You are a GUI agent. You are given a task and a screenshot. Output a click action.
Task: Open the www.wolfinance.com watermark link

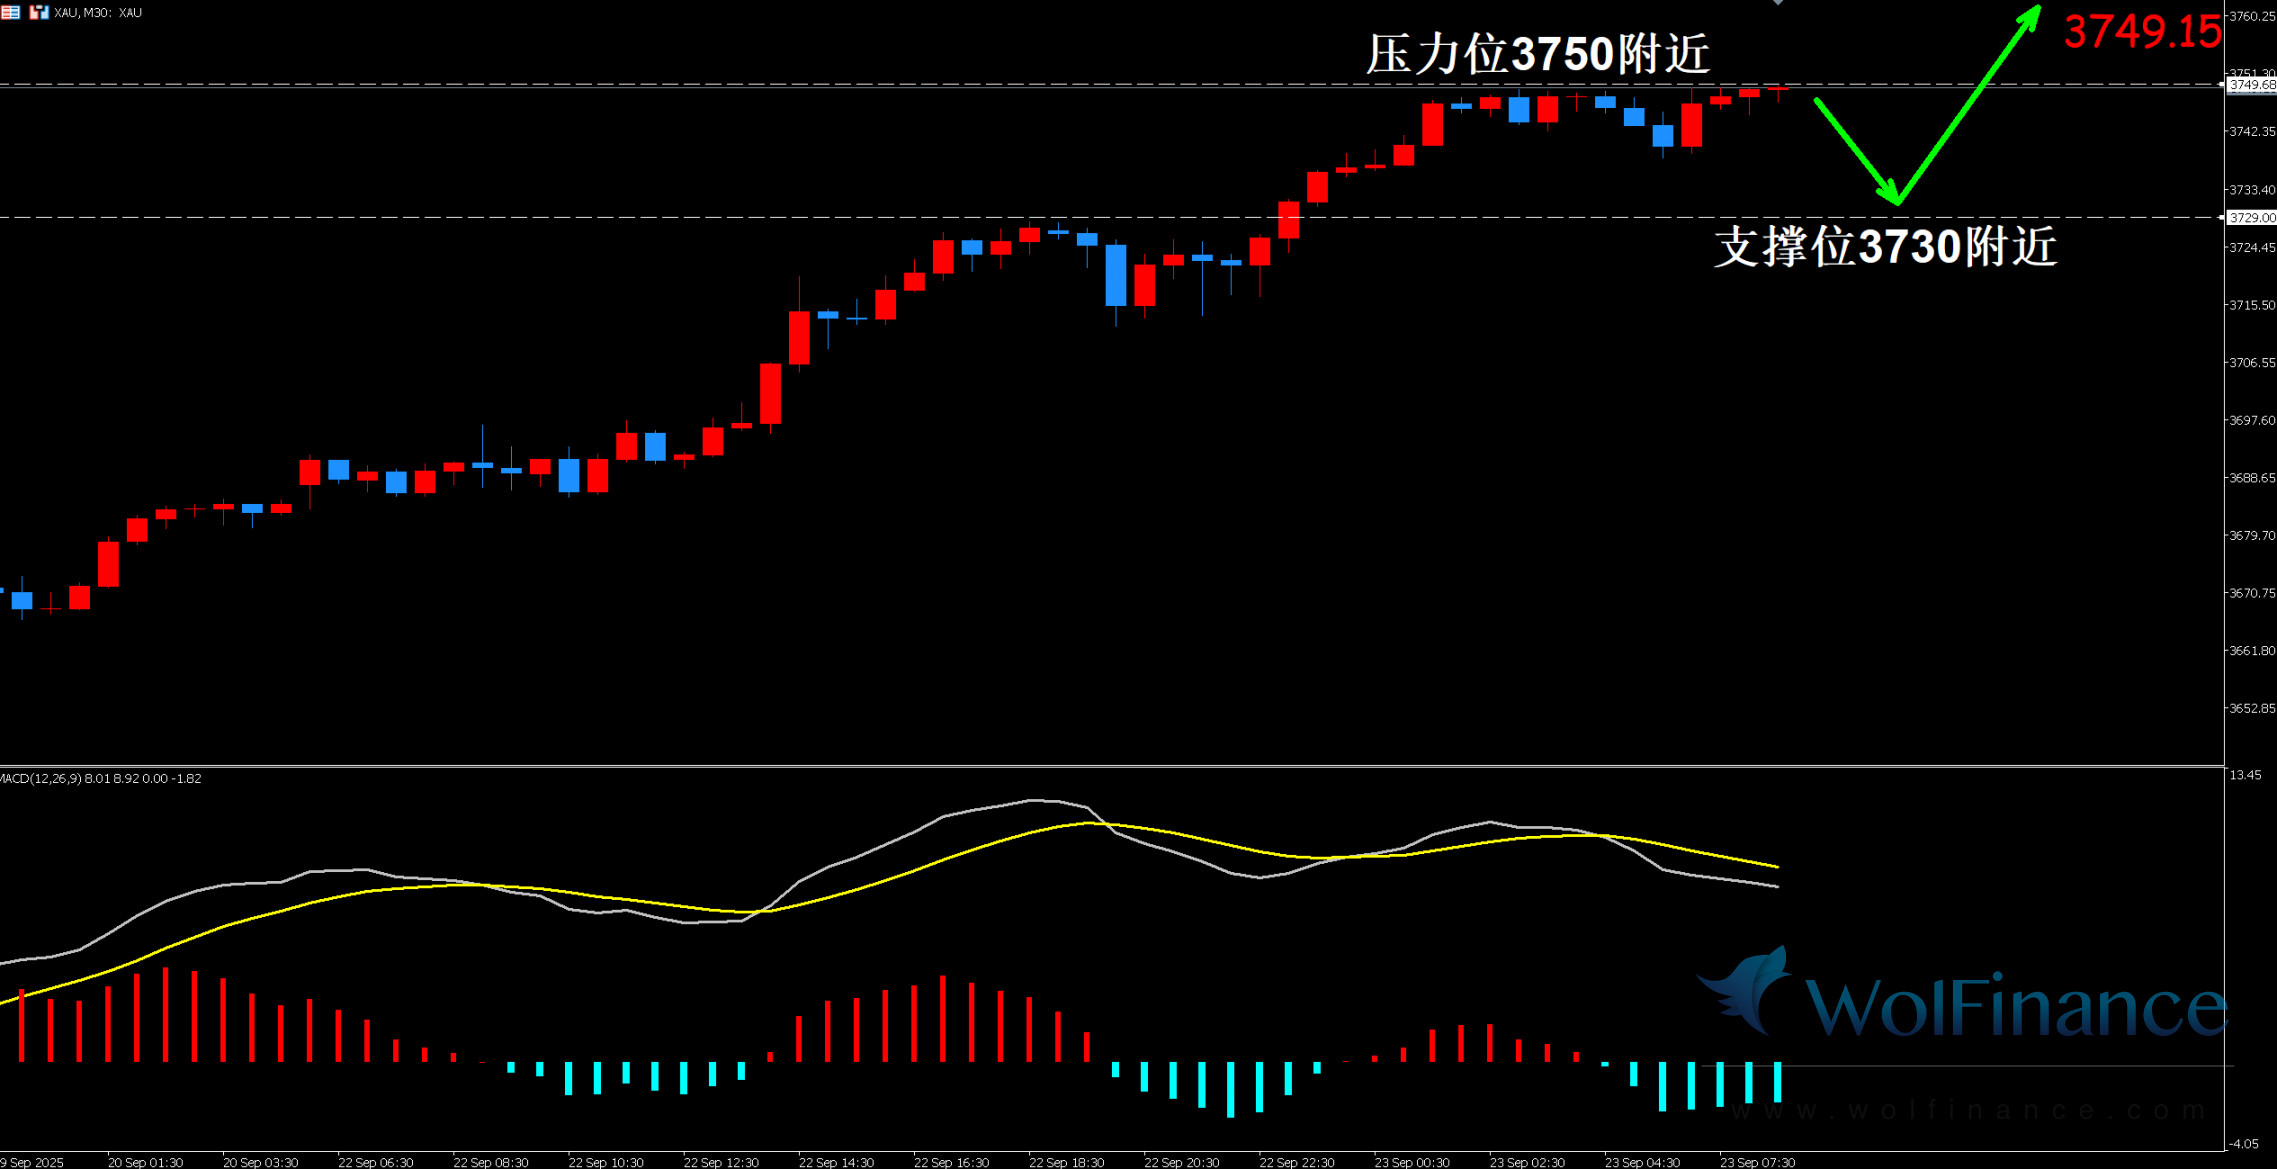pyautogui.click(x=1968, y=1110)
